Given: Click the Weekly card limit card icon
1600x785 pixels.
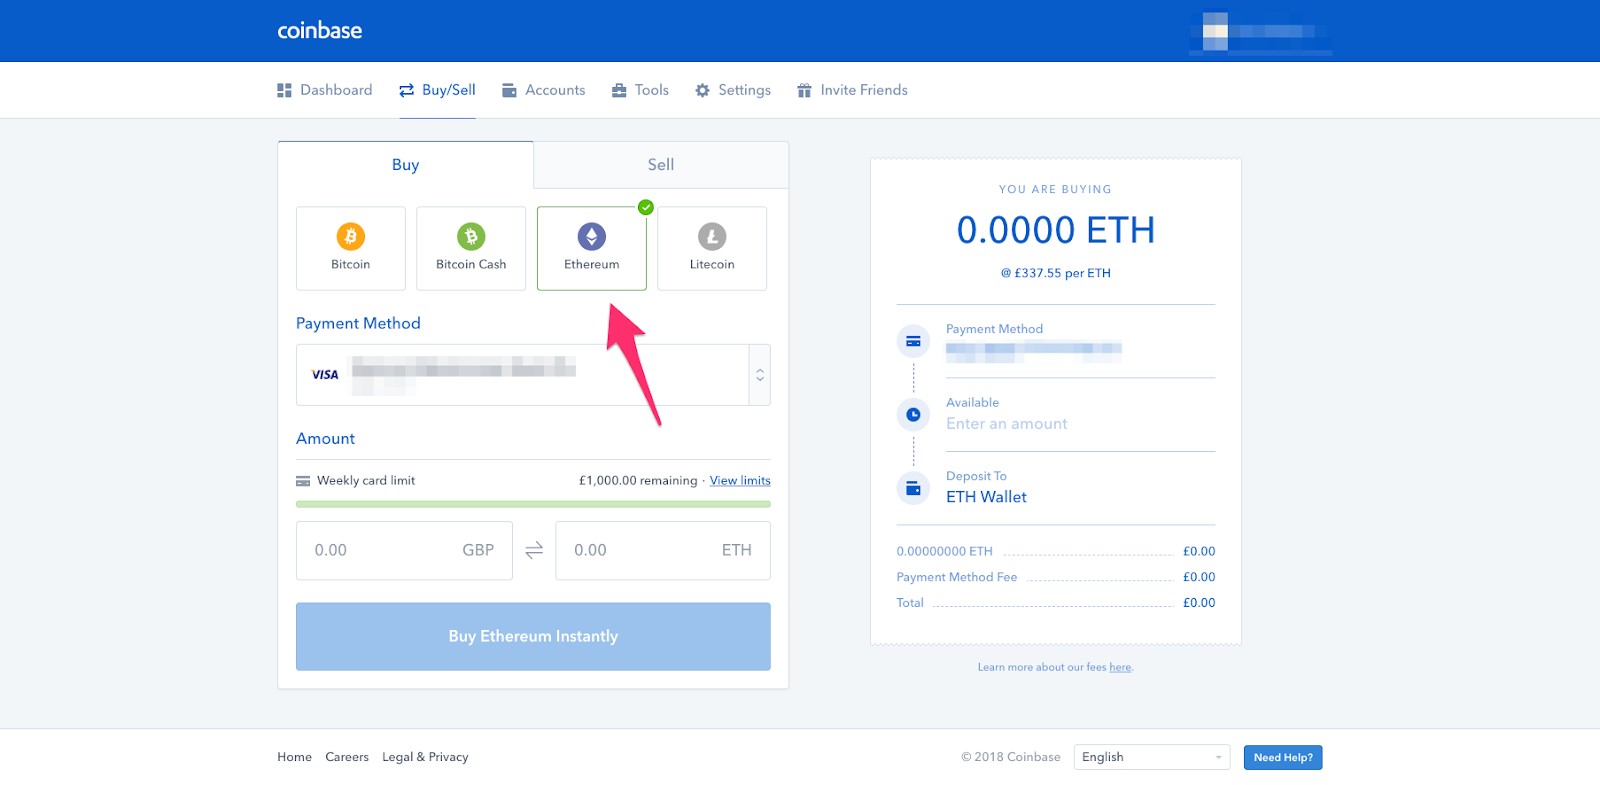Looking at the screenshot, I should [x=303, y=481].
